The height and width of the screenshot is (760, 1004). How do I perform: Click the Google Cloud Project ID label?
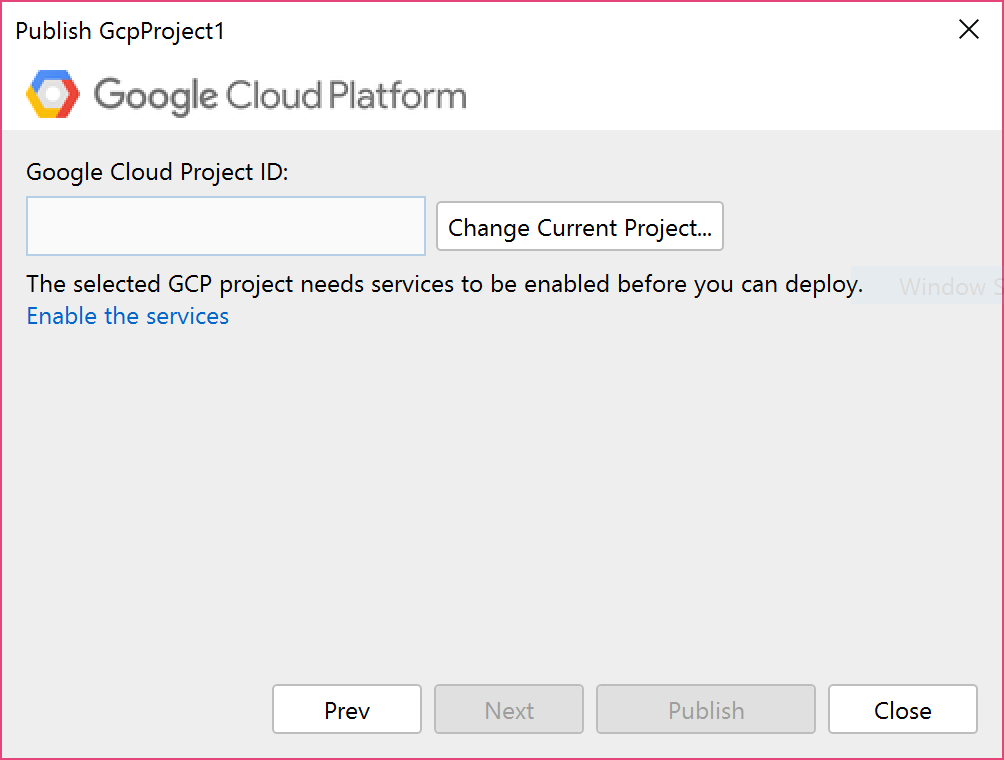pyautogui.click(x=157, y=172)
